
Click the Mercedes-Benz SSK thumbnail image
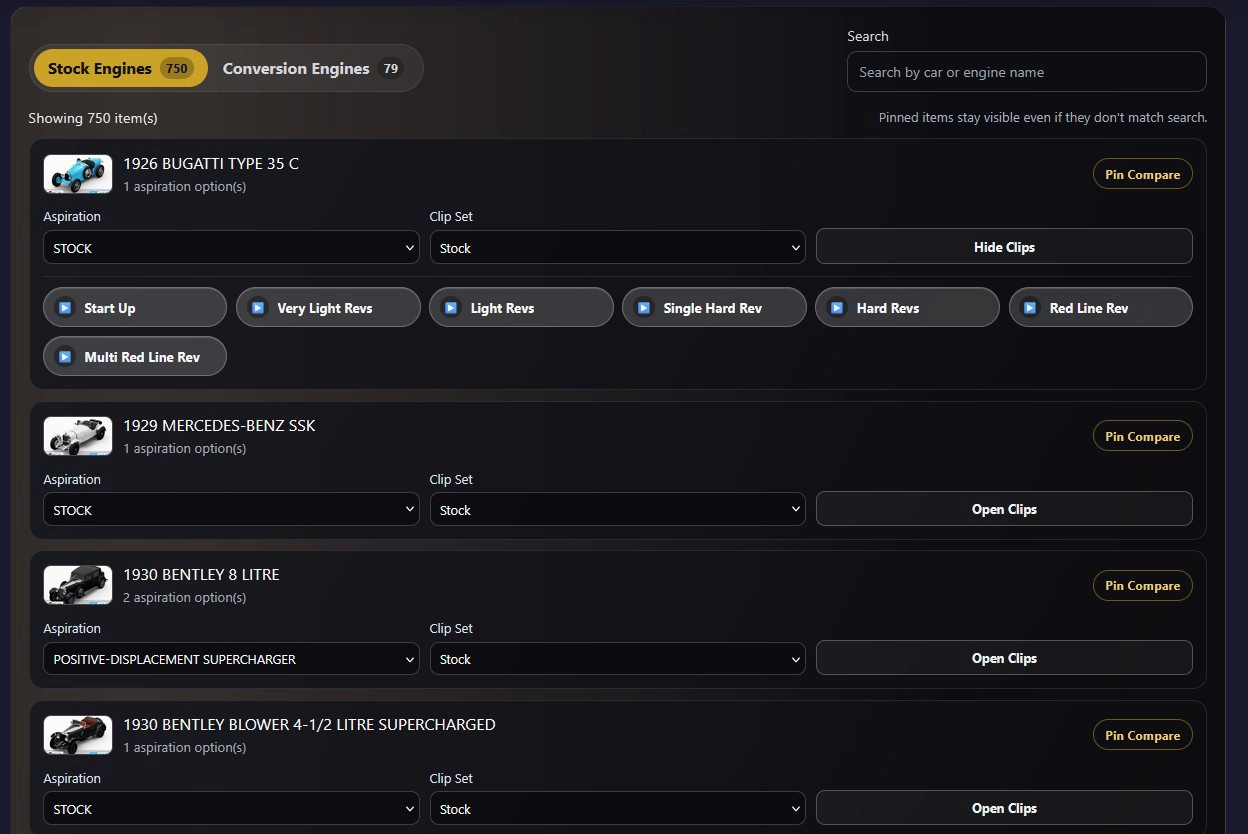[77, 435]
